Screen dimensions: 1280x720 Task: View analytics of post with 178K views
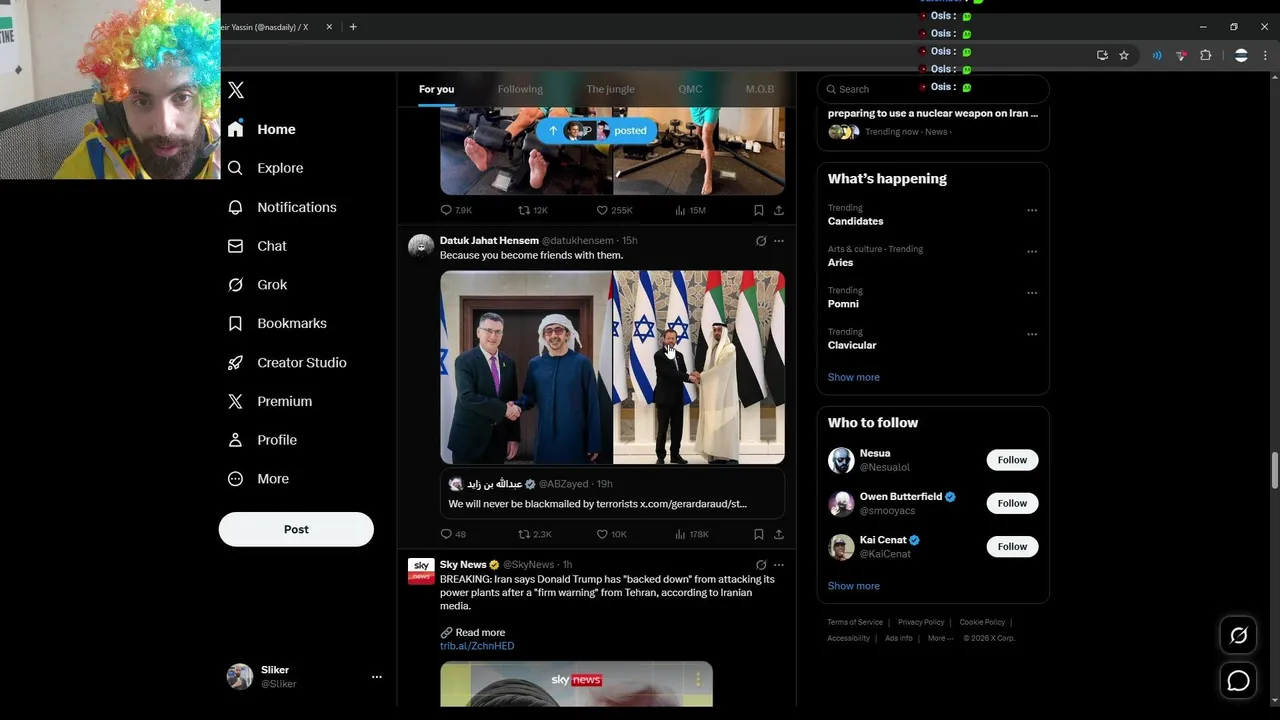692,534
